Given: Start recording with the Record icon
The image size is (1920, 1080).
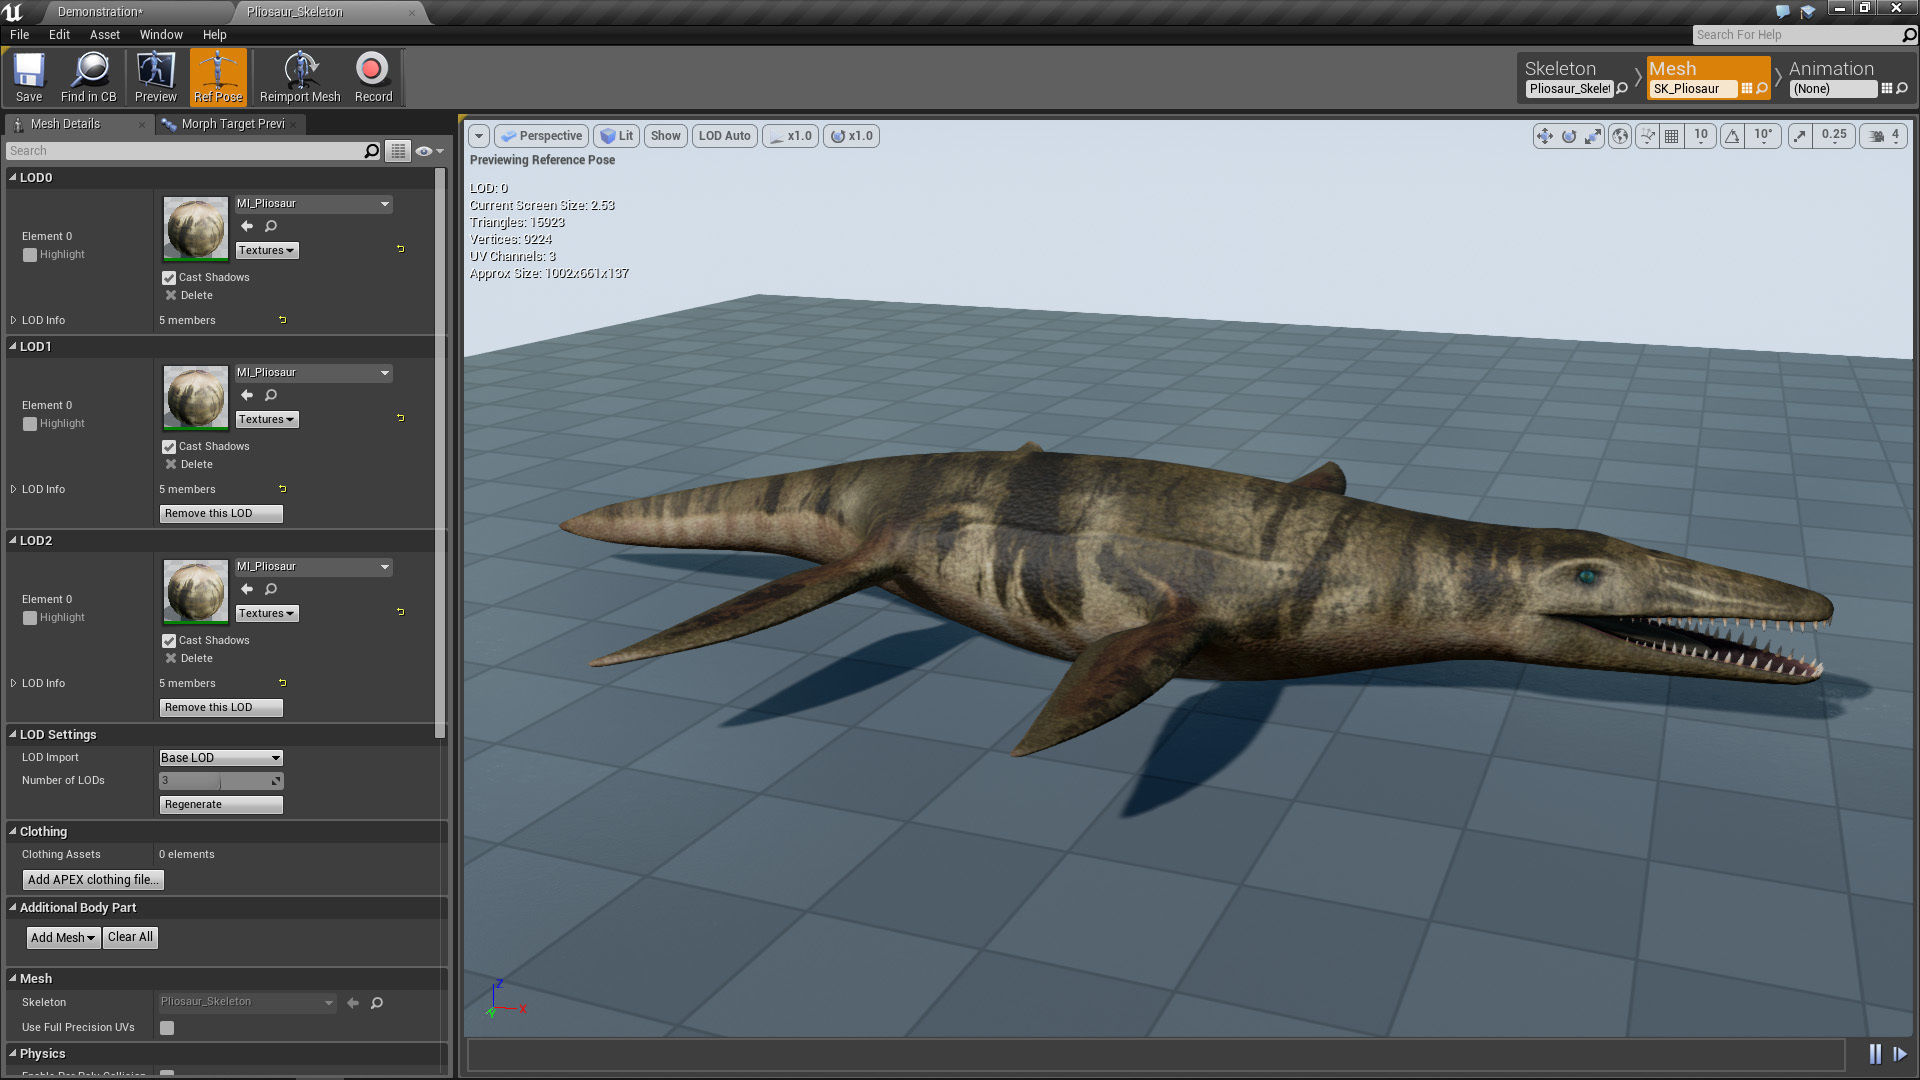Looking at the screenshot, I should (x=373, y=77).
